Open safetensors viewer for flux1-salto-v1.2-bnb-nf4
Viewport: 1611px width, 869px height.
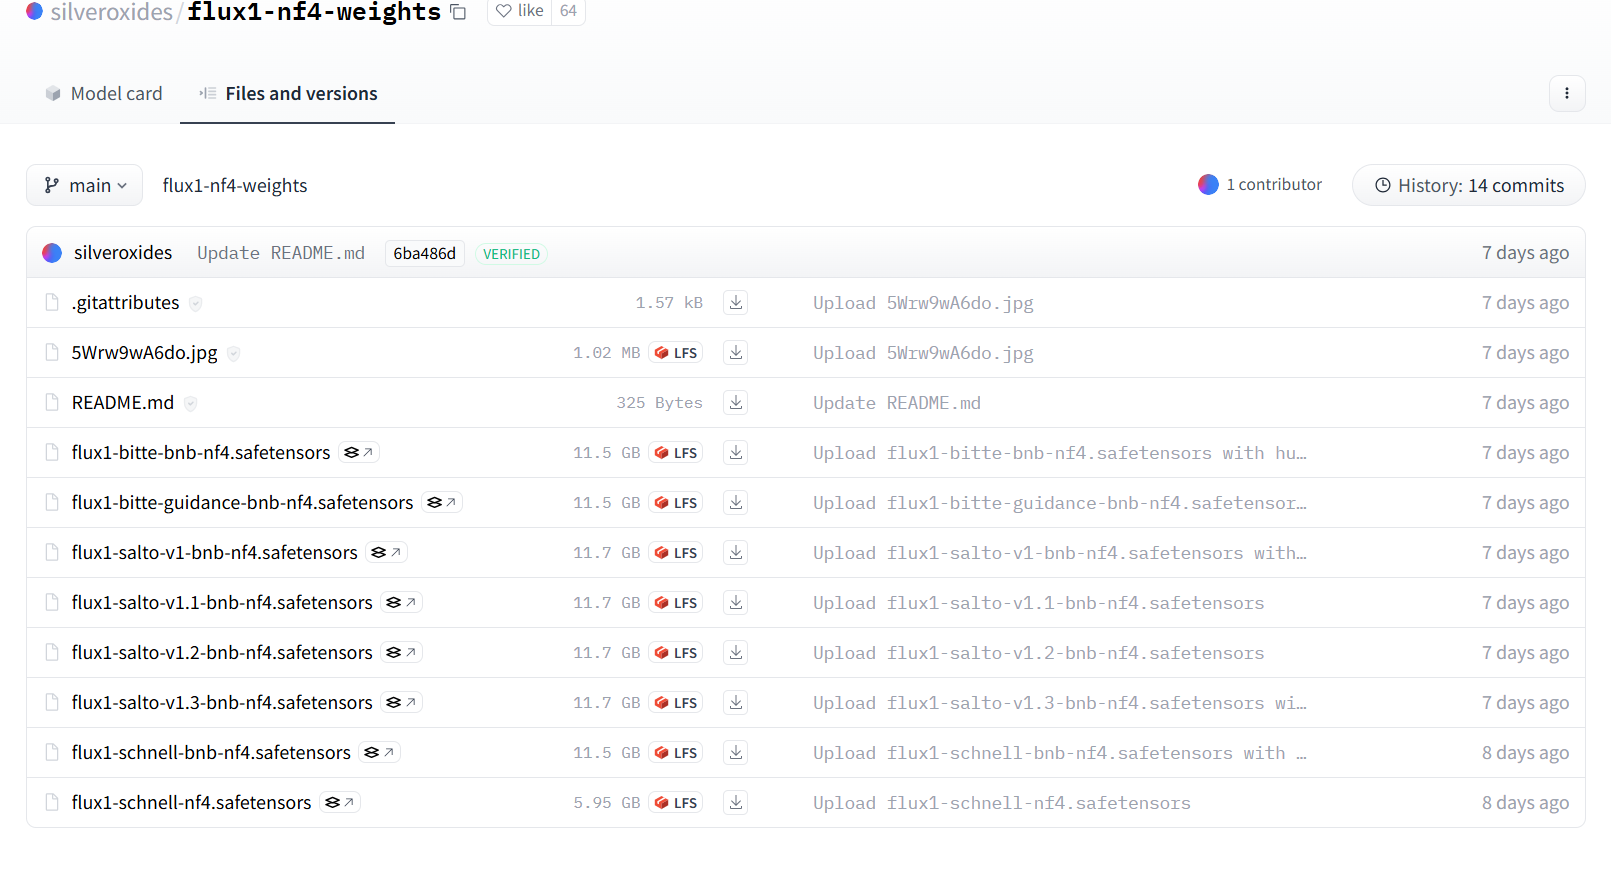pyautogui.click(x=401, y=653)
